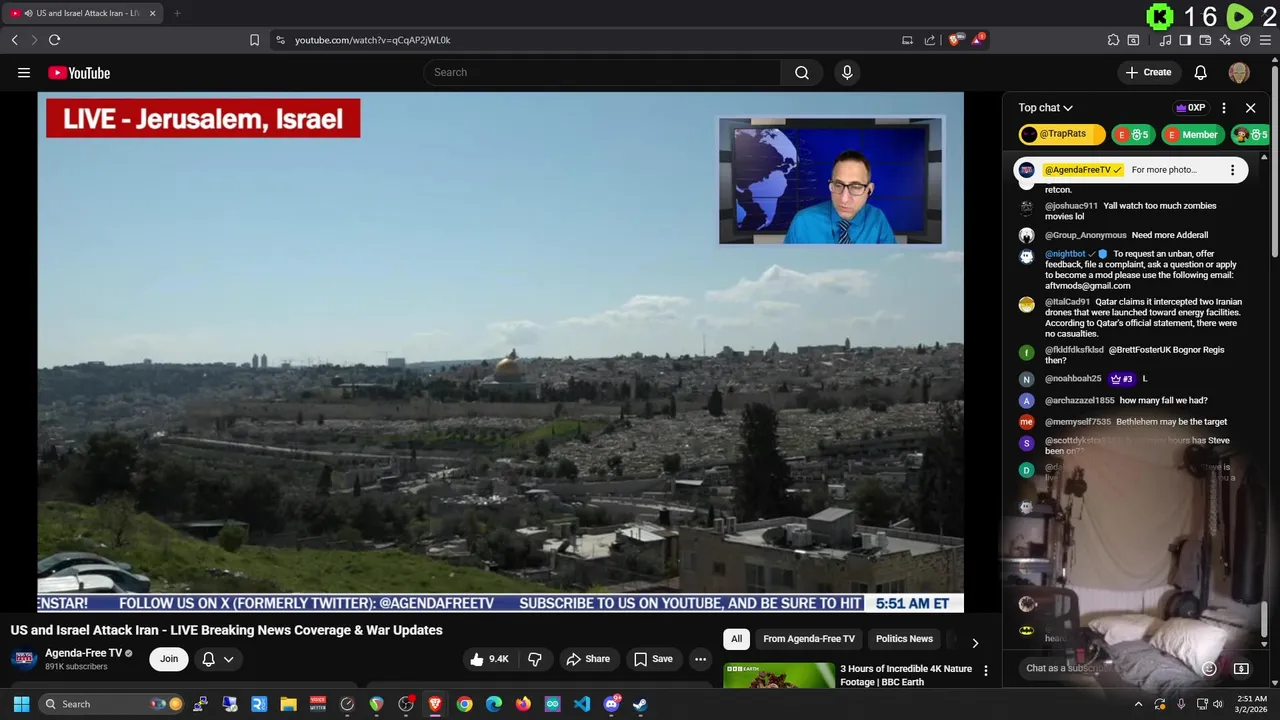The height and width of the screenshot is (720, 1280).
Task: Close the live chat panel
Action: [x=1250, y=108]
